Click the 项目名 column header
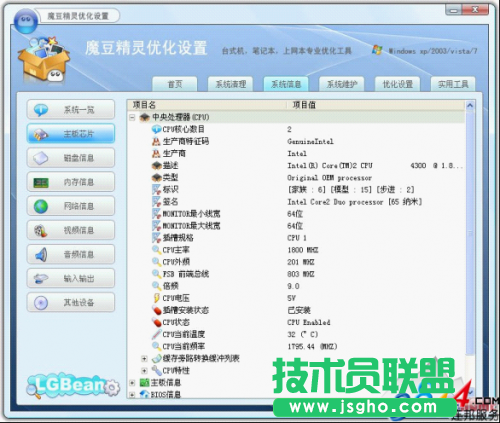 point(144,105)
